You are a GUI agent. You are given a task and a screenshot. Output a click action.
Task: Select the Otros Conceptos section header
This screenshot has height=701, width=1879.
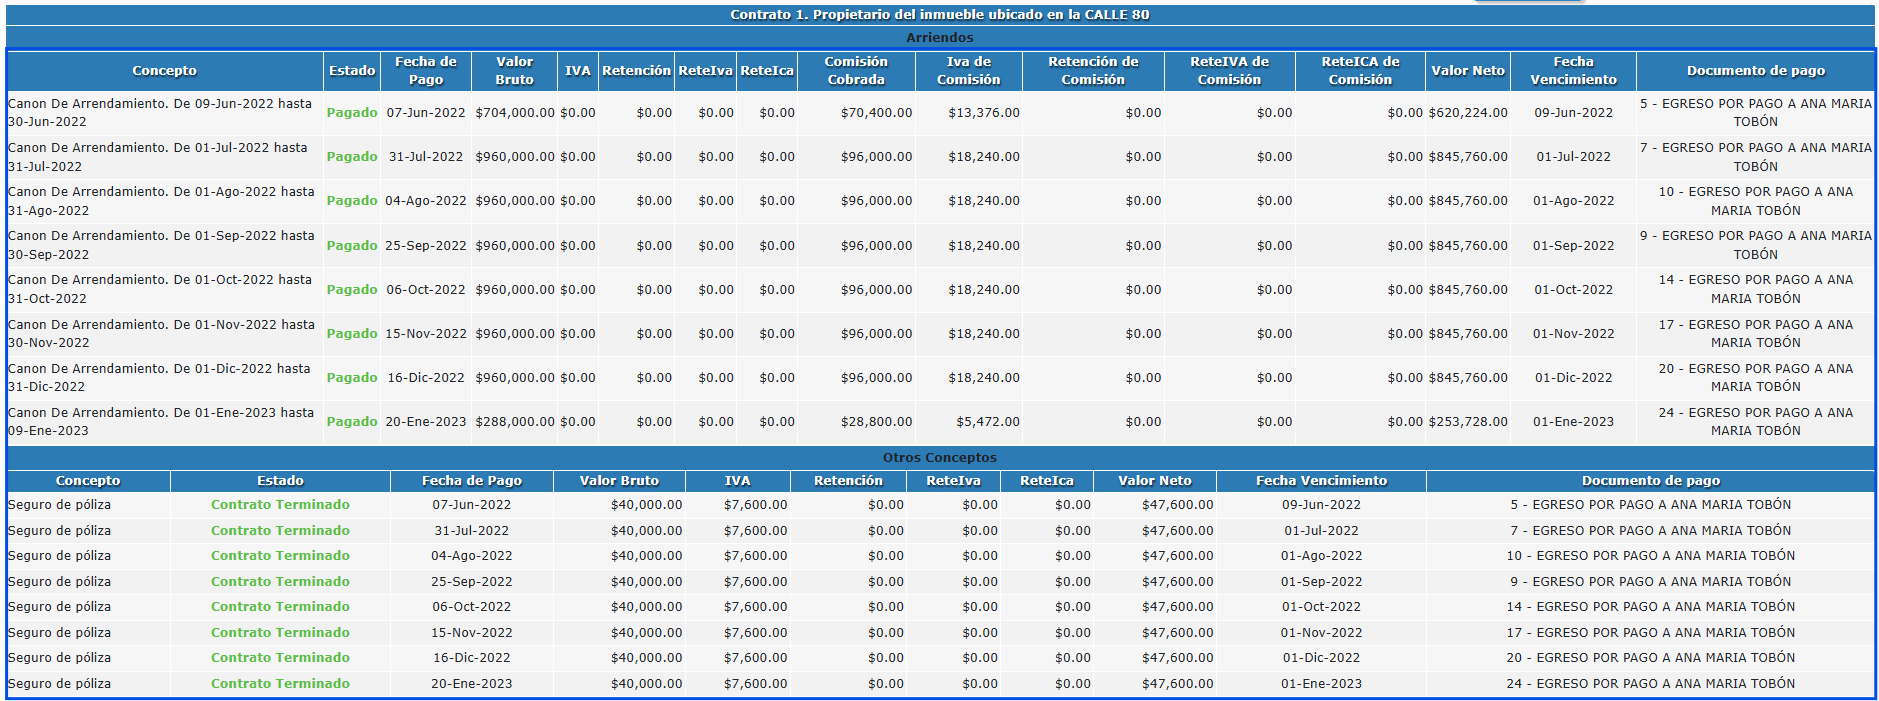939,458
